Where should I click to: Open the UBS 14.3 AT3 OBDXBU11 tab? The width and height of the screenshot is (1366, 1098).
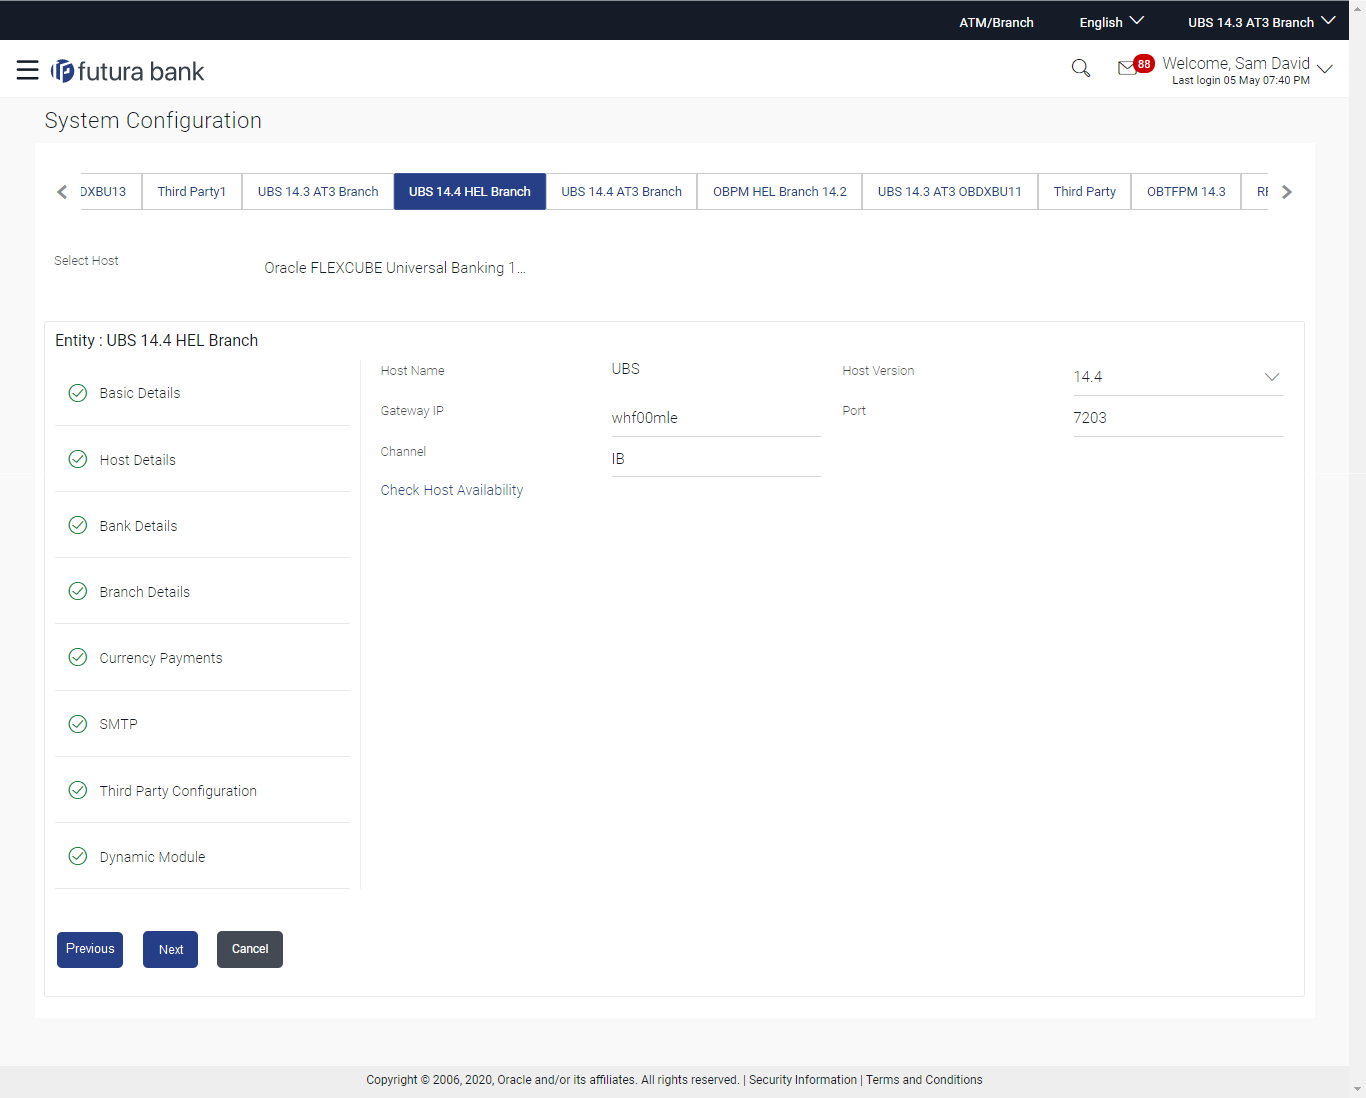tap(950, 191)
